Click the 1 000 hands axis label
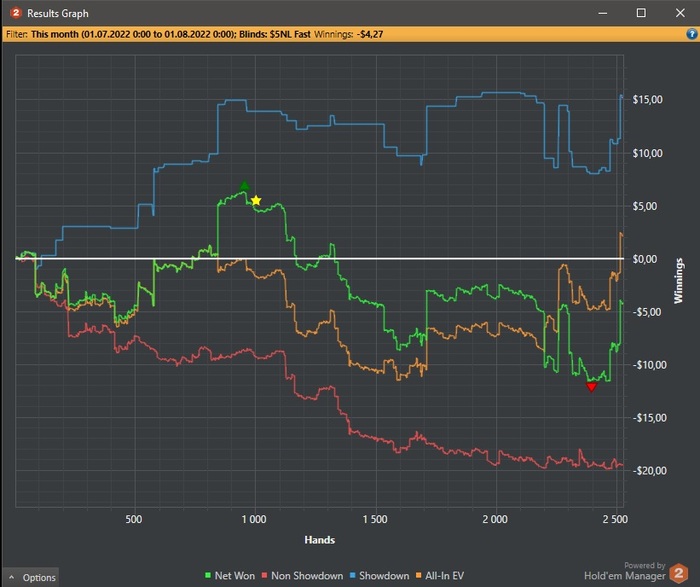This screenshot has height=587, width=700. coord(254,519)
